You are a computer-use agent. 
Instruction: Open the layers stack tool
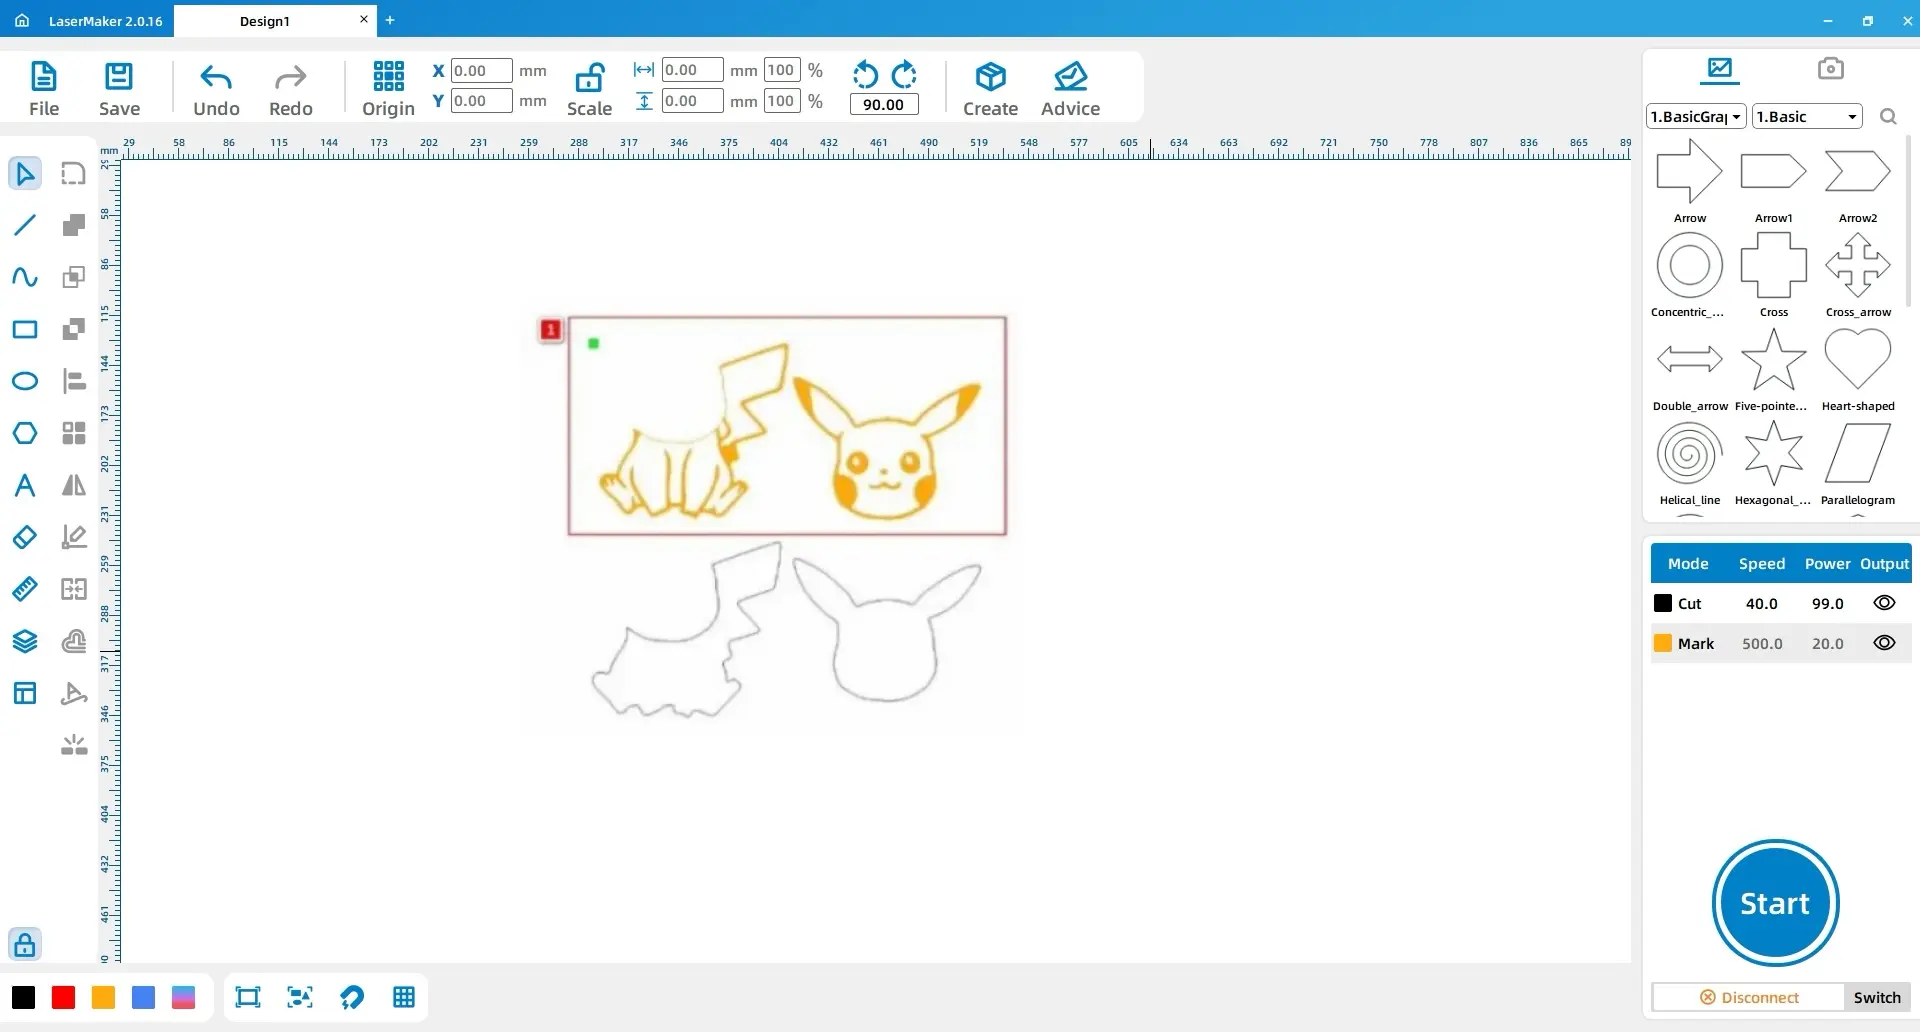[x=25, y=641]
